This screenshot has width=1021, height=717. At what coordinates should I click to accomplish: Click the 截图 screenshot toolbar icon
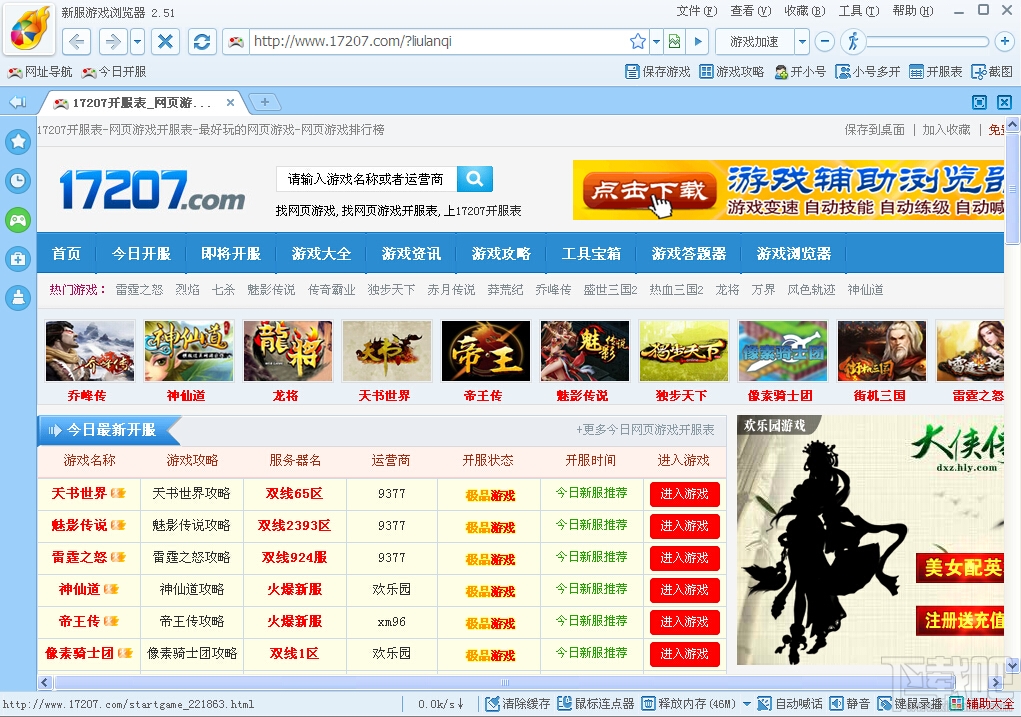992,72
